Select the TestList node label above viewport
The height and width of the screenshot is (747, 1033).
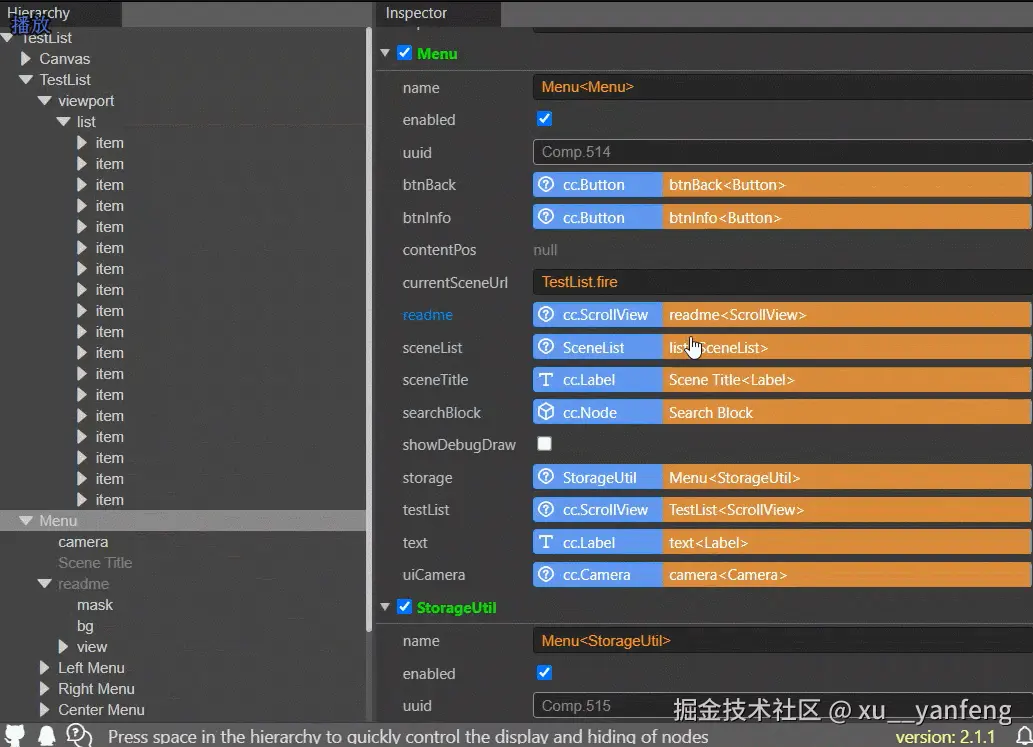point(65,80)
